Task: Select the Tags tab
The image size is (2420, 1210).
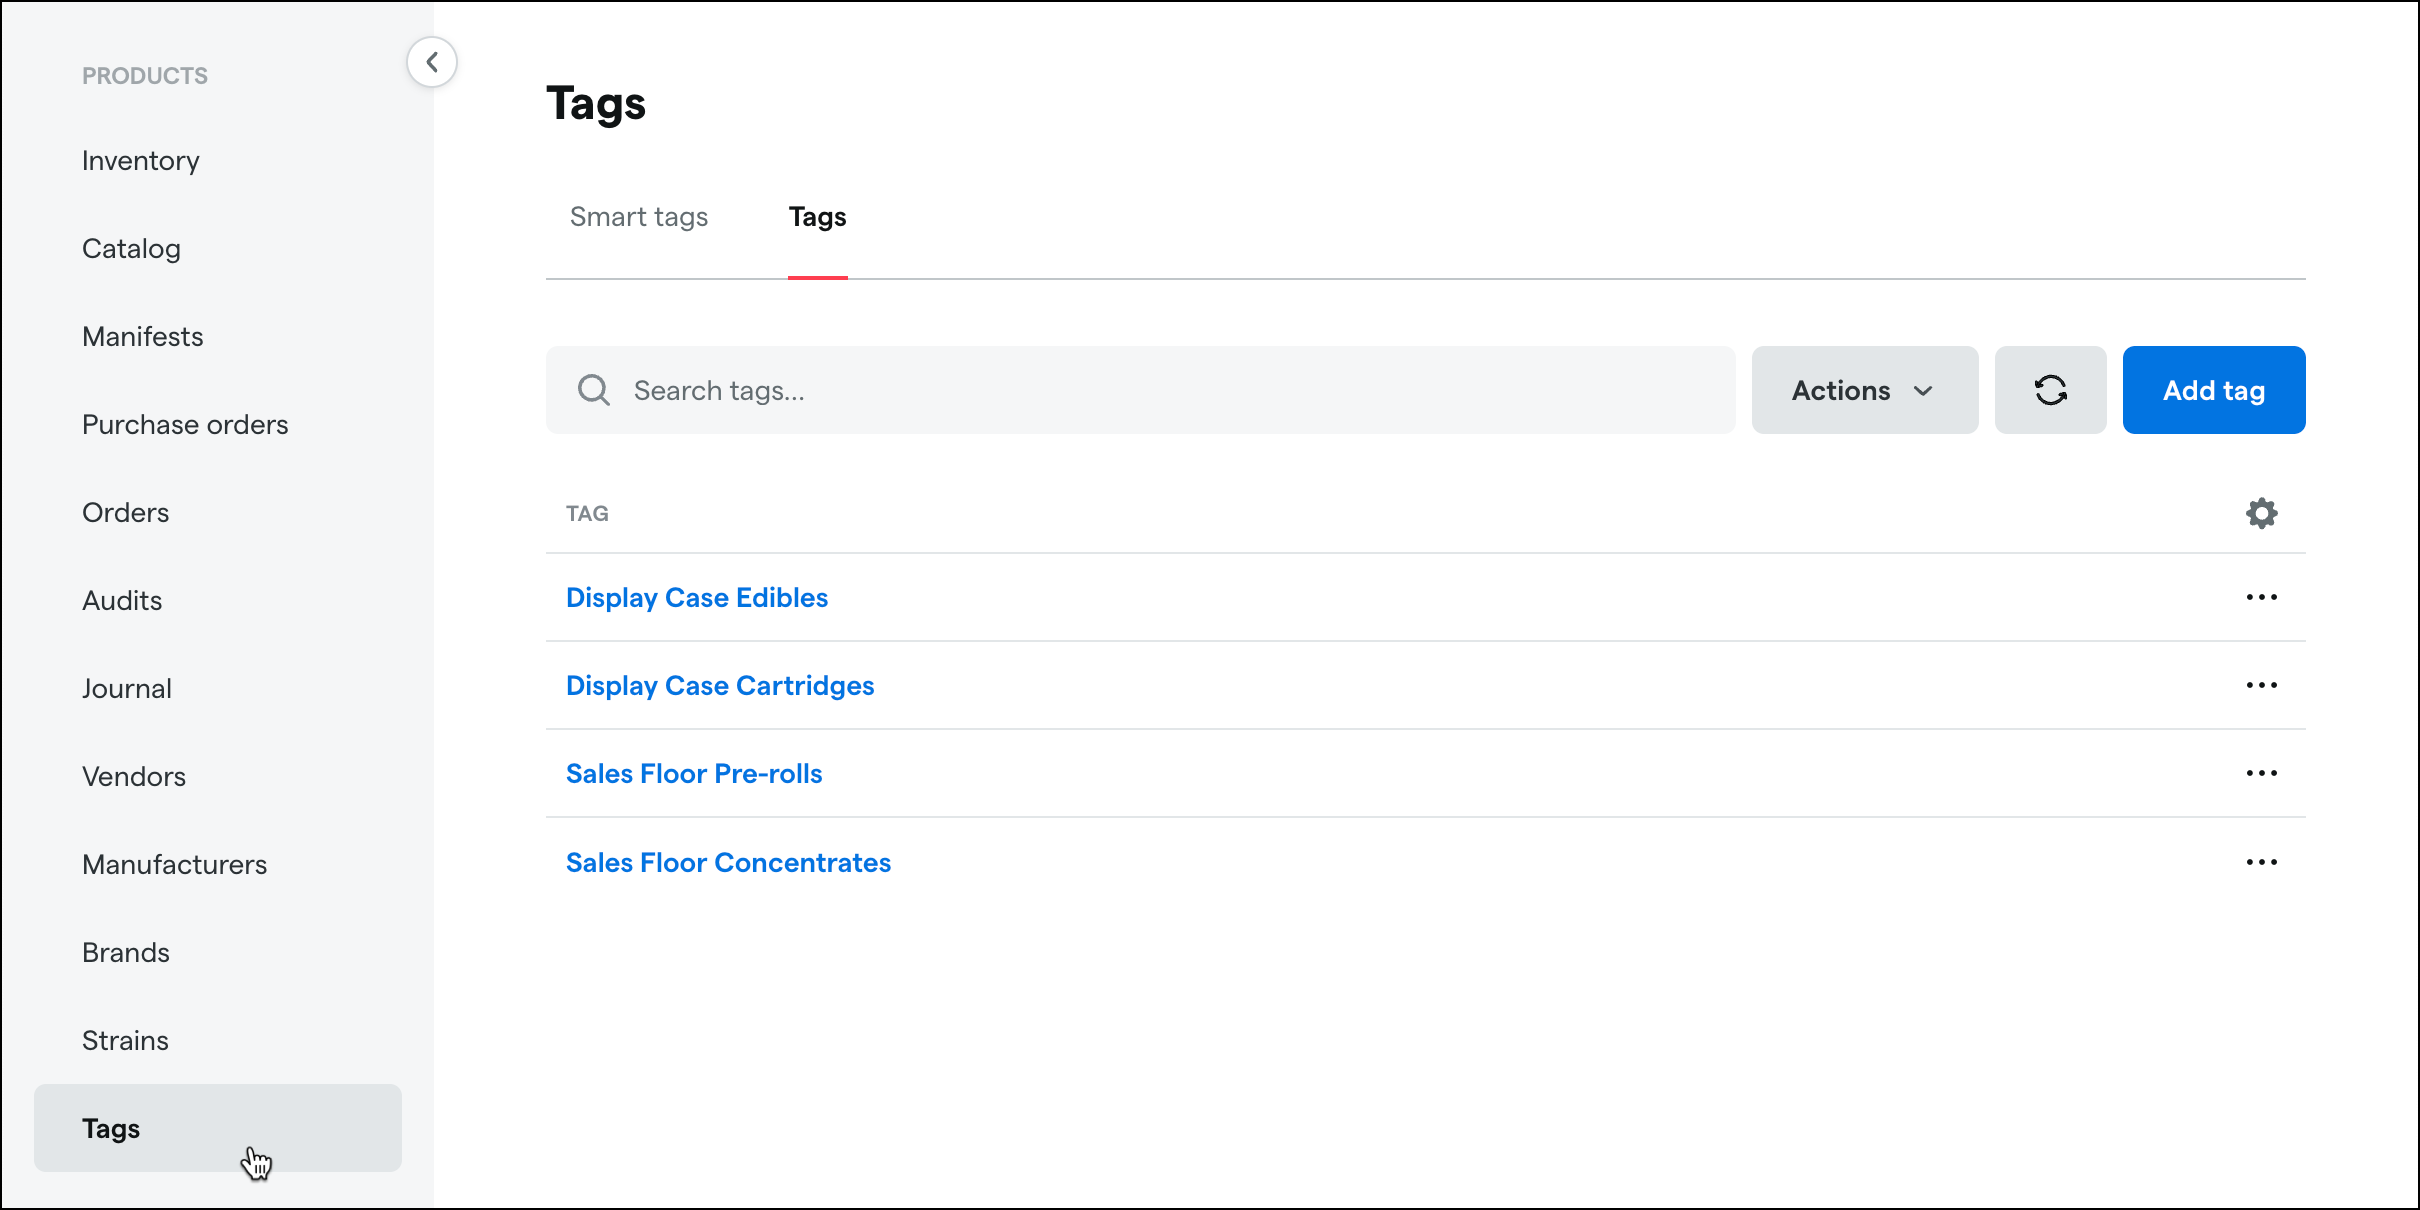Action: point(817,217)
